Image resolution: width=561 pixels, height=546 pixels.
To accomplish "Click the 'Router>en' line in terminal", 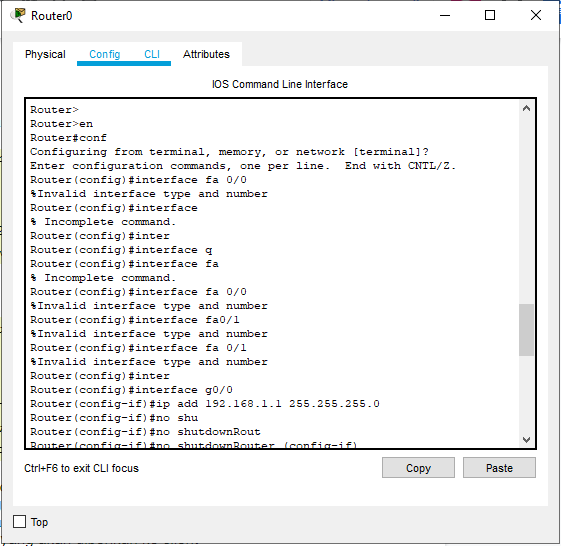I will click(x=62, y=124).
